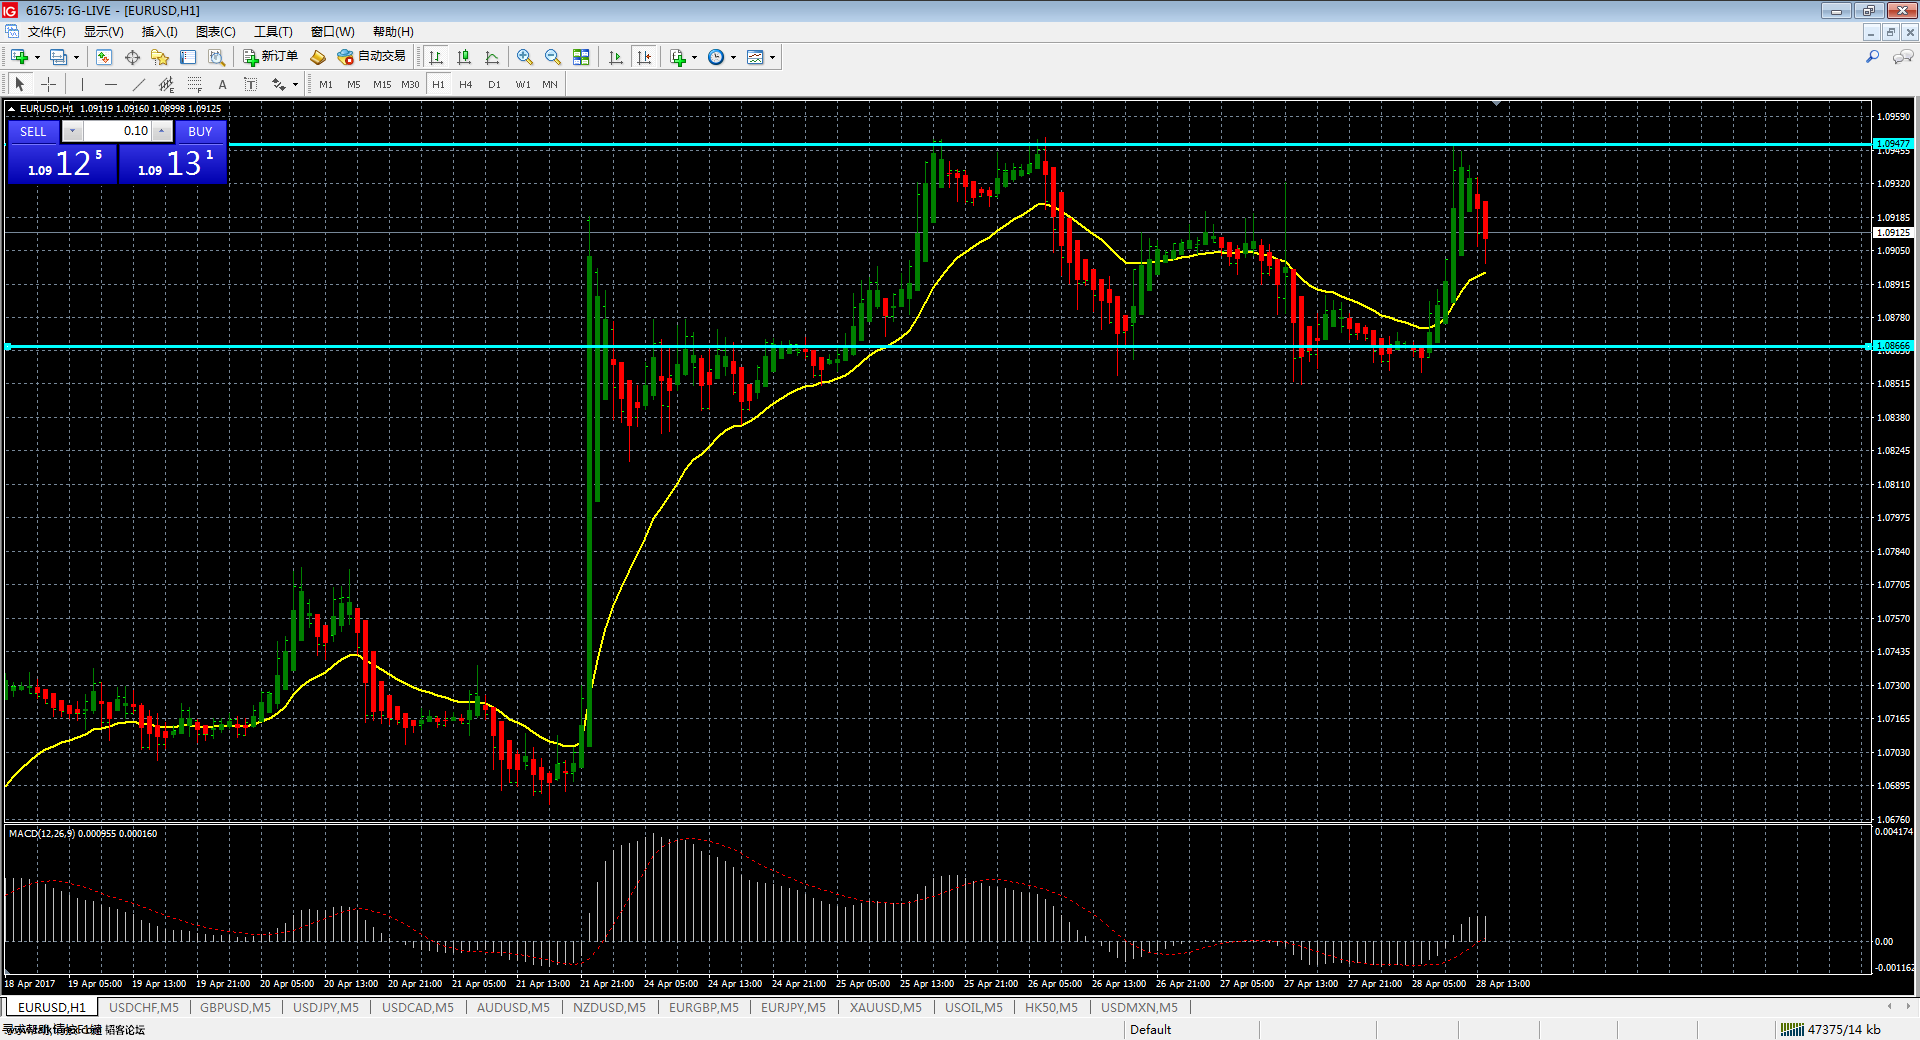Expand the indicators dropdown arrow
Viewport: 1920px width, 1040px height.
(694, 57)
